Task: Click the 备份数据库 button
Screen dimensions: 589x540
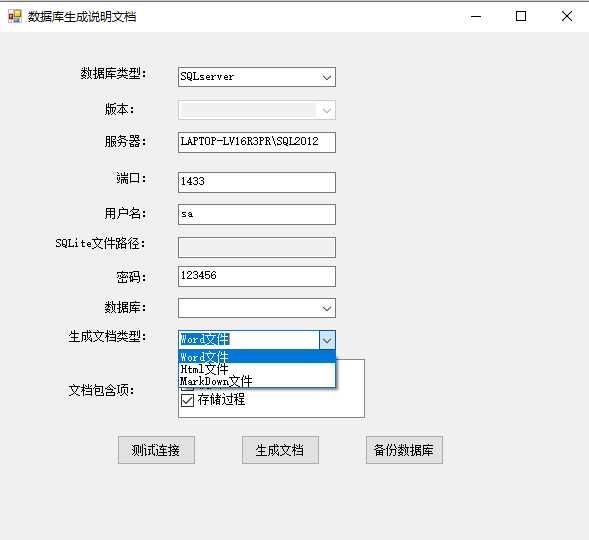Action: click(404, 450)
